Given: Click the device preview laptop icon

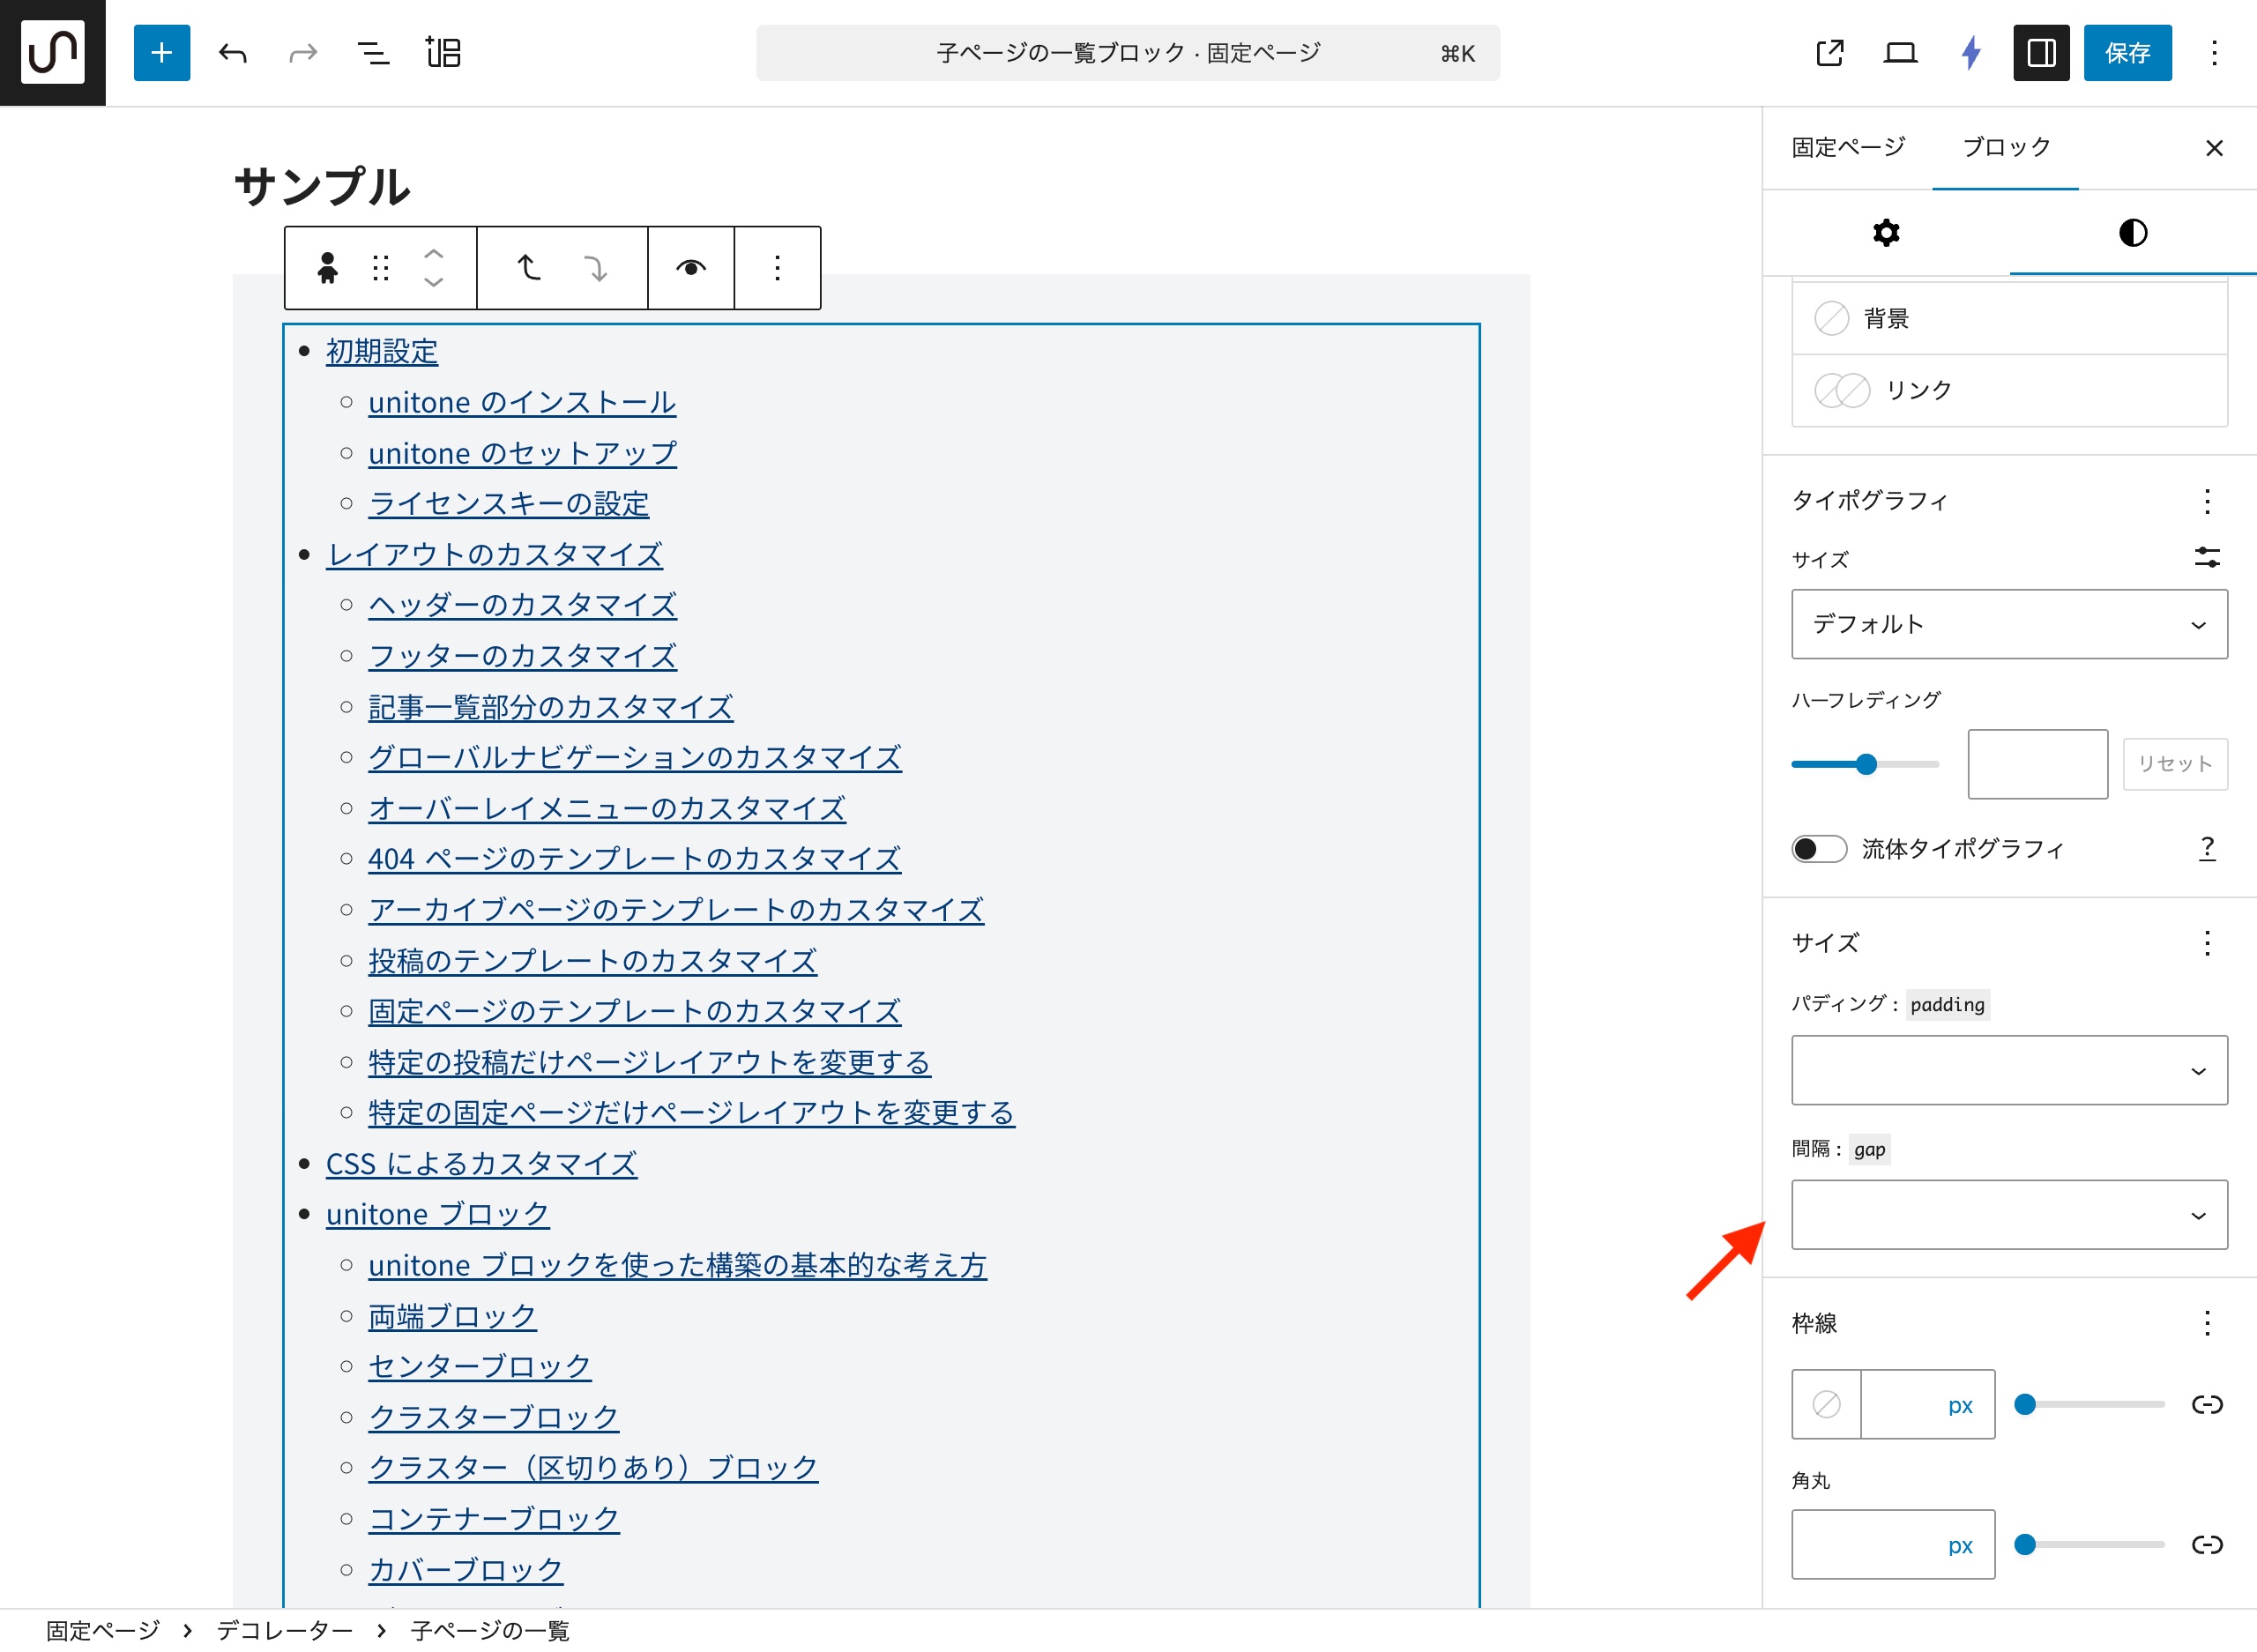Looking at the screenshot, I should (1899, 53).
